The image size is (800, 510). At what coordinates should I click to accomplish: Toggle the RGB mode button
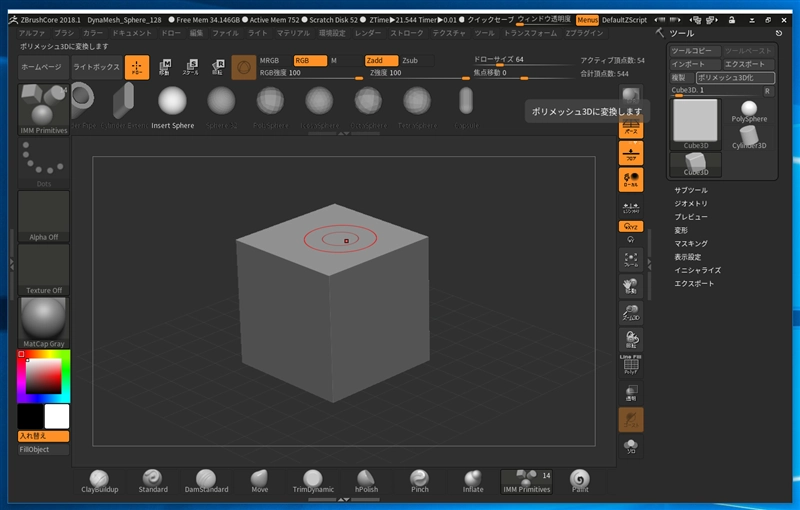click(310, 60)
